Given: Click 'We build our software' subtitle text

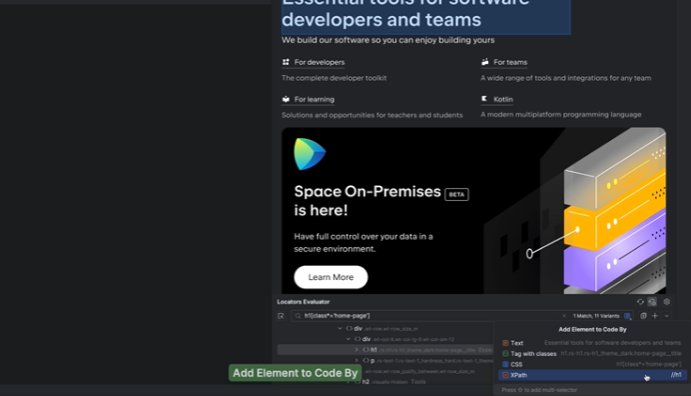Looking at the screenshot, I should [x=388, y=40].
